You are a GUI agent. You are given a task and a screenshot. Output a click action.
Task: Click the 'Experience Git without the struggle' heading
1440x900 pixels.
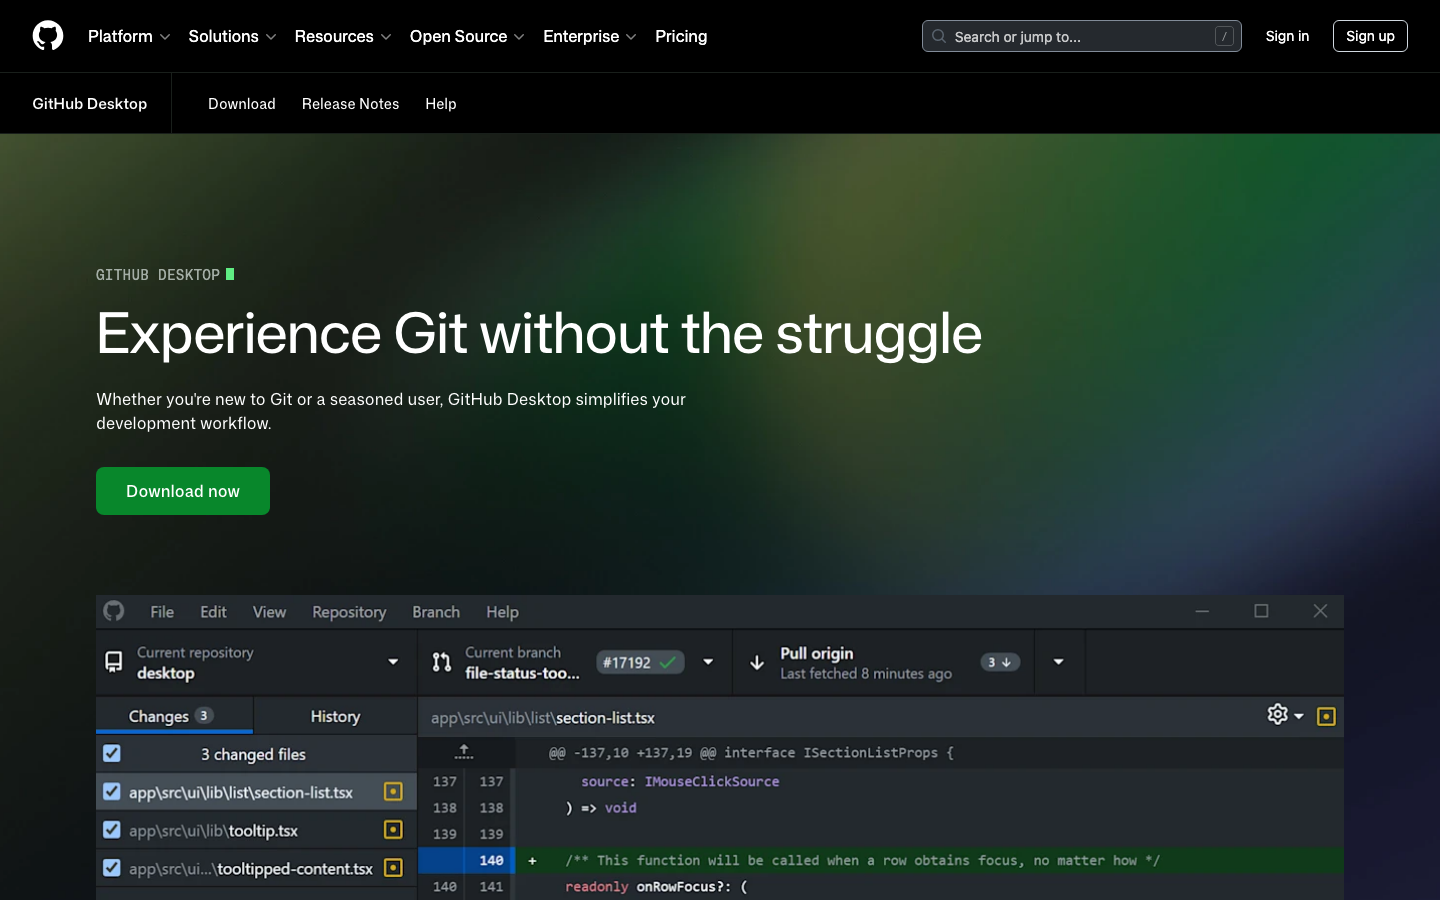click(539, 333)
